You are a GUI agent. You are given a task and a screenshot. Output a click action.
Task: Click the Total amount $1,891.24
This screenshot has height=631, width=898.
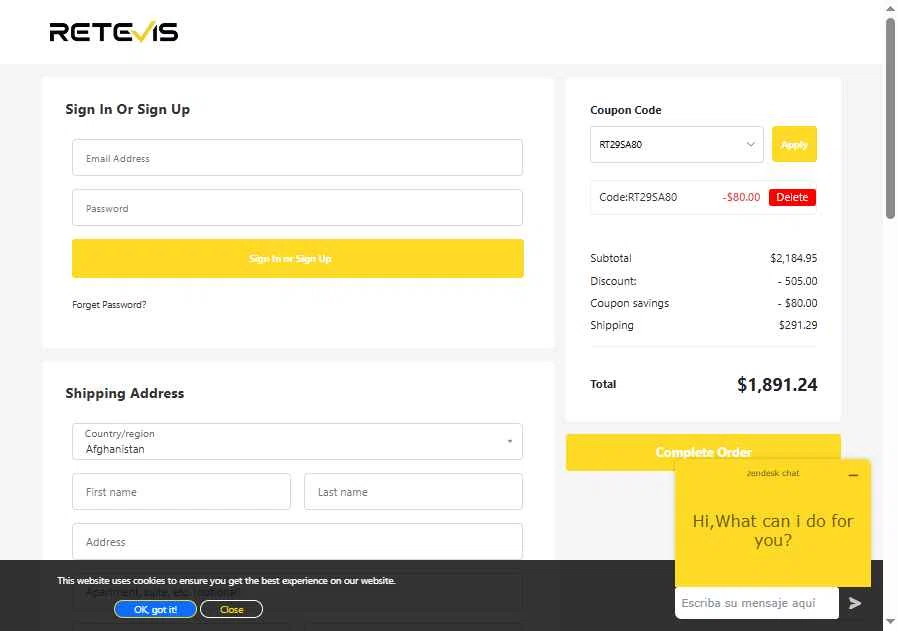point(777,384)
